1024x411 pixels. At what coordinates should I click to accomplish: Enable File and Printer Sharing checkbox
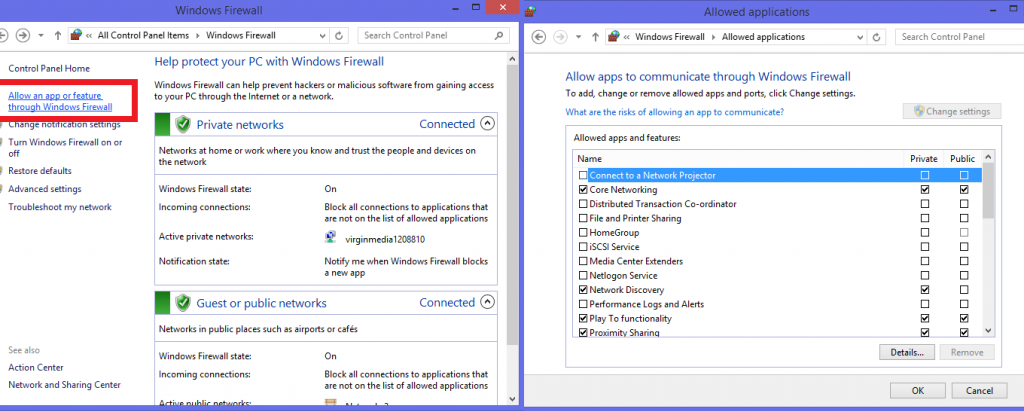(x=583, y=218)
